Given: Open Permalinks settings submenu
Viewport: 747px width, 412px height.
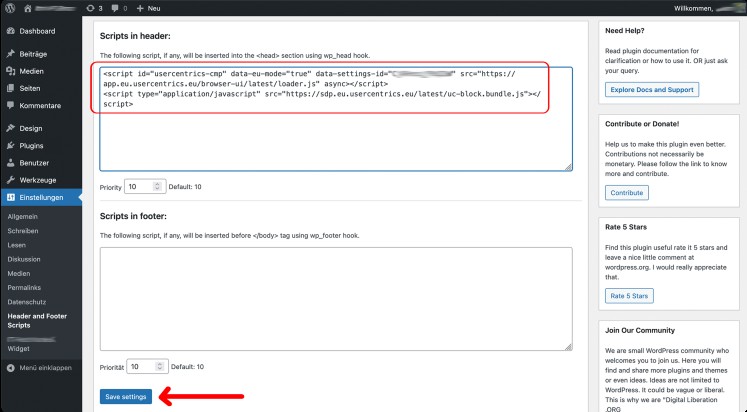Looking at the screenshot, I should coord(24,288).
